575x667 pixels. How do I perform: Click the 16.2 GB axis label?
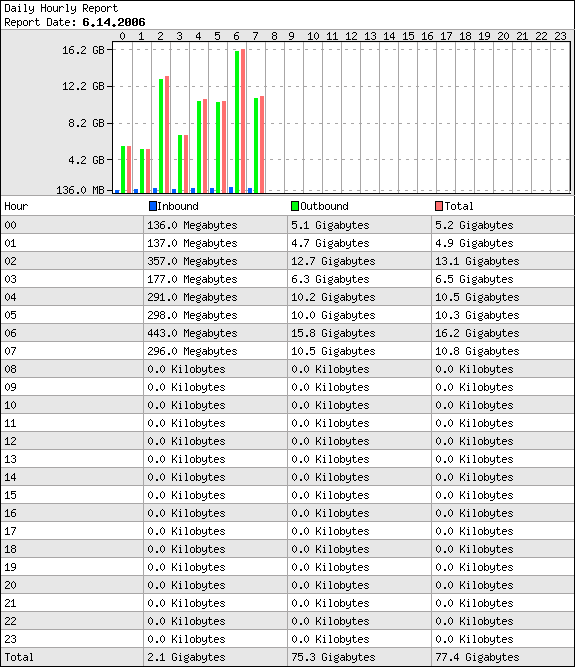83,50
